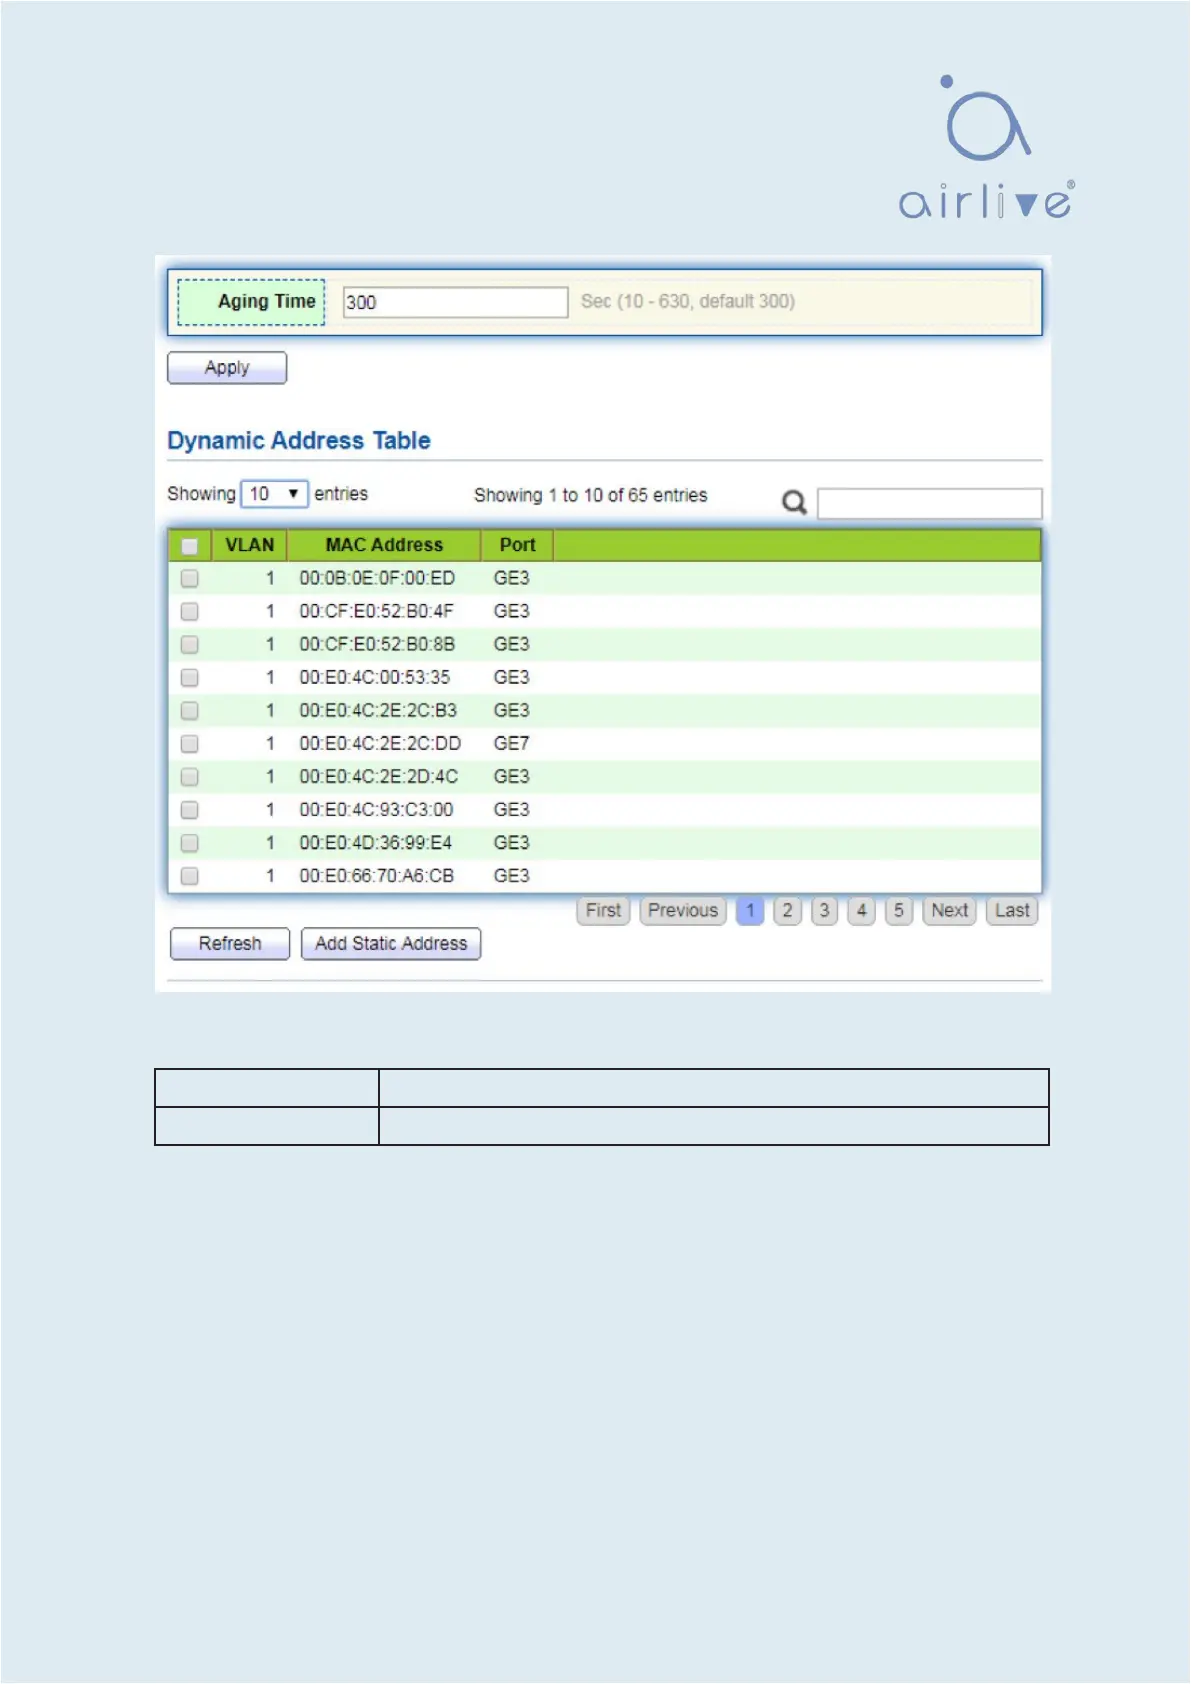This screenshot has height=1684, width=1191.
Task: Open Add Static Address
Action: [391, 944]
